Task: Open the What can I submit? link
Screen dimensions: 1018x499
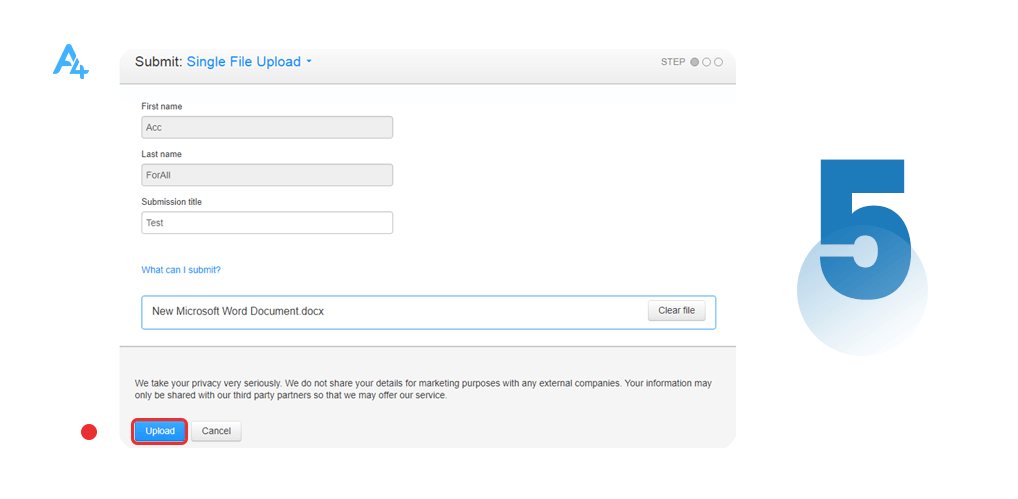Action: 181,270
